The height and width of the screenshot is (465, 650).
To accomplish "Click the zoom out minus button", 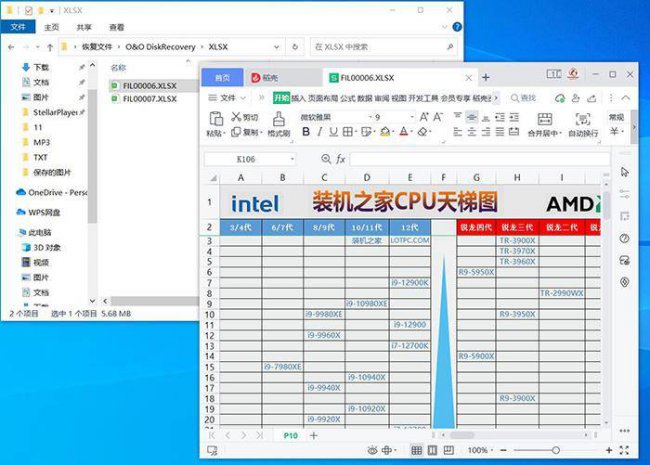I will click(x=503, y=450).
